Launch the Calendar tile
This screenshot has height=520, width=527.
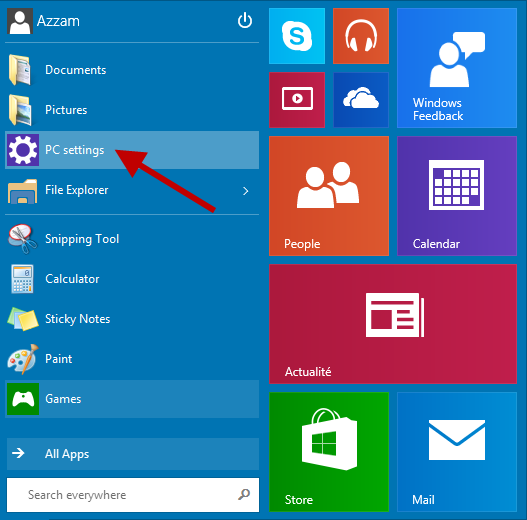[457, 196]
